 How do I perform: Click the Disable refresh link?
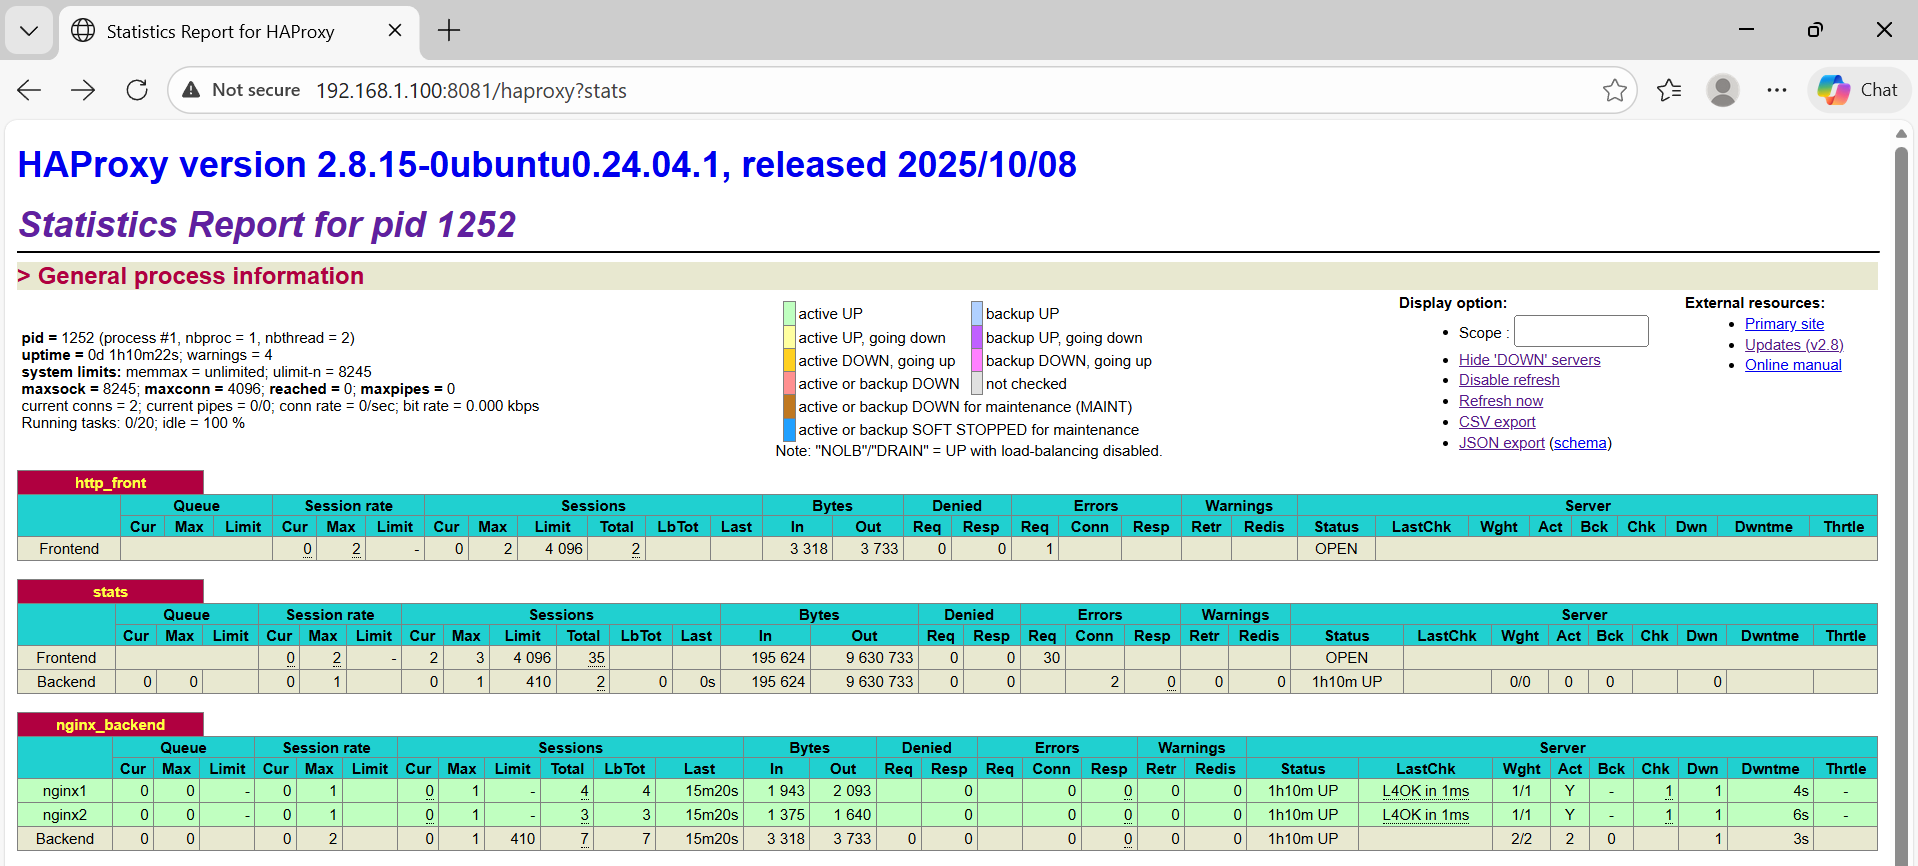pos(1508,380)
